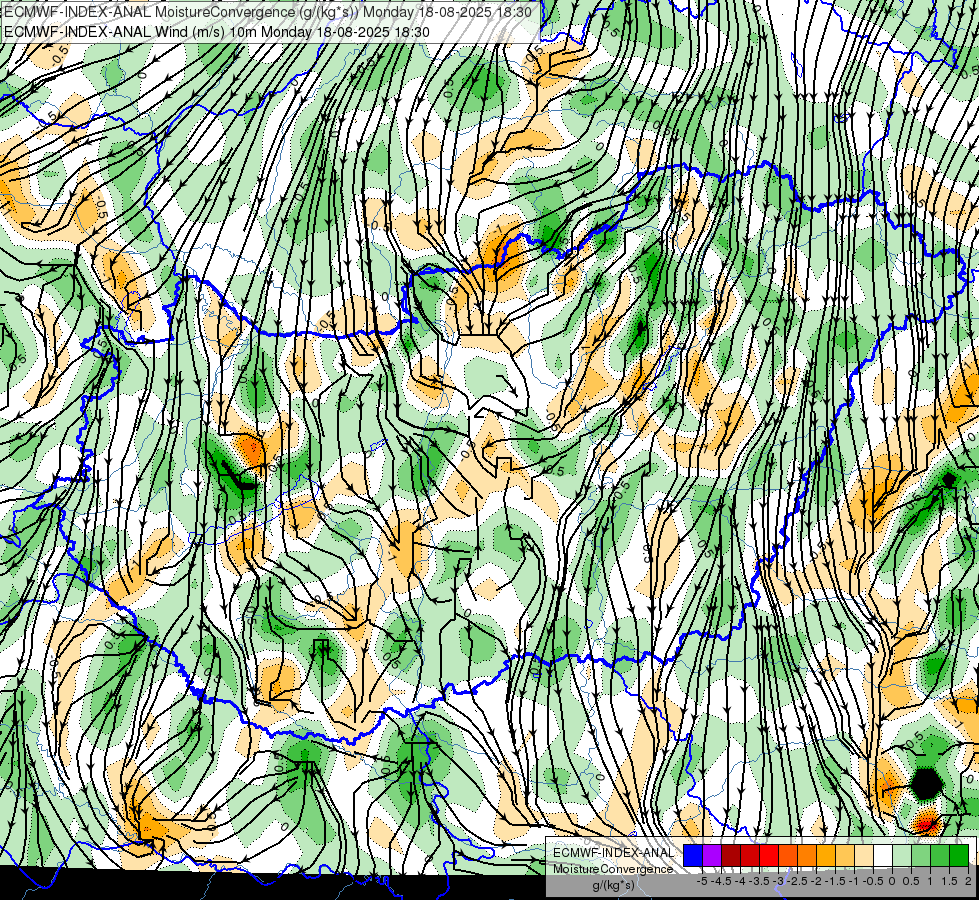The image size is (979, 900).
Task: Click the Wind (m/s) 10m title line
Action: point(217,31)
